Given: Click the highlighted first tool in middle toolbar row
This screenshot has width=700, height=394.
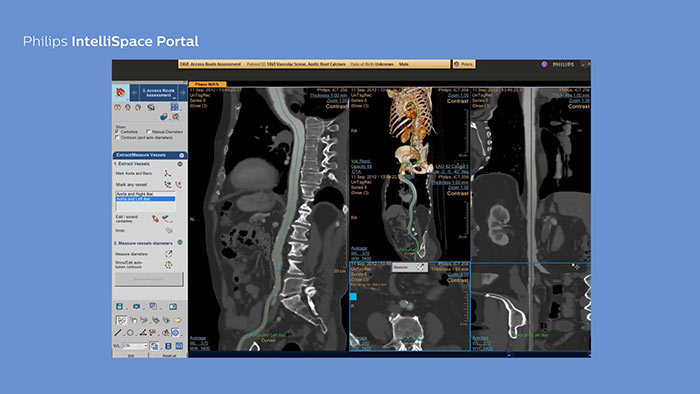Looking at the screenshot, I should (x=121, y=320).
